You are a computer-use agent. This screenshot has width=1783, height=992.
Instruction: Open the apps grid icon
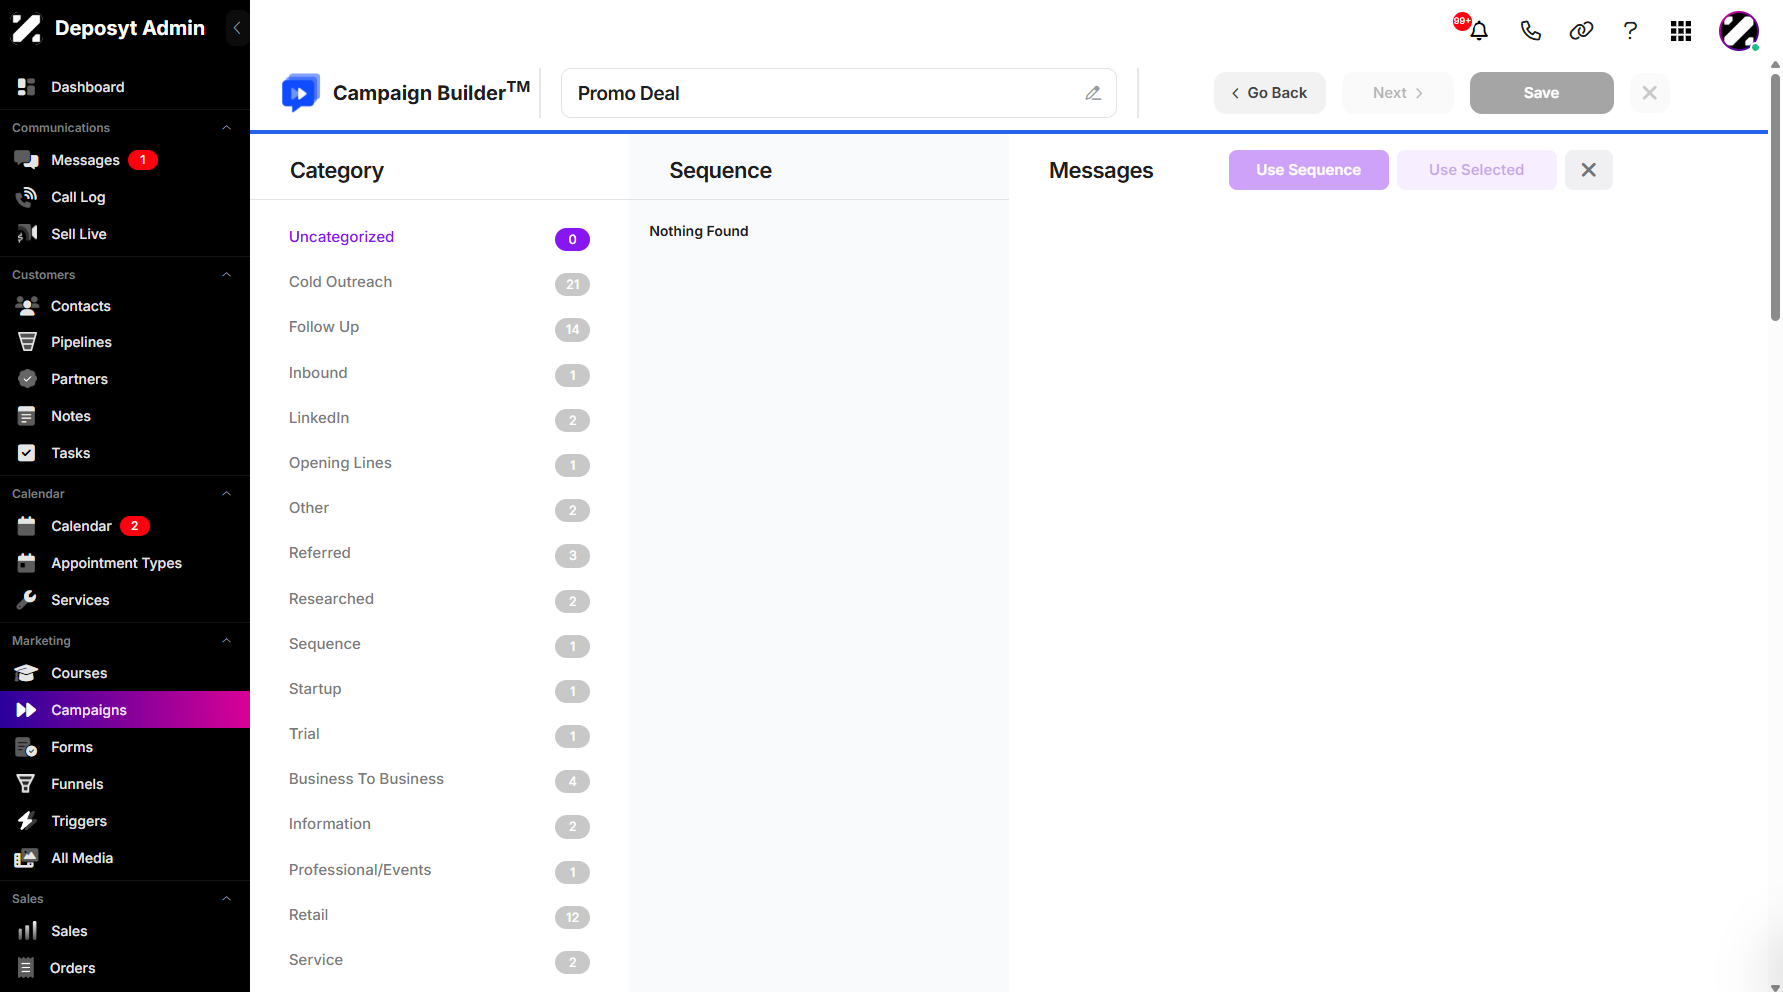(1681, 31)
